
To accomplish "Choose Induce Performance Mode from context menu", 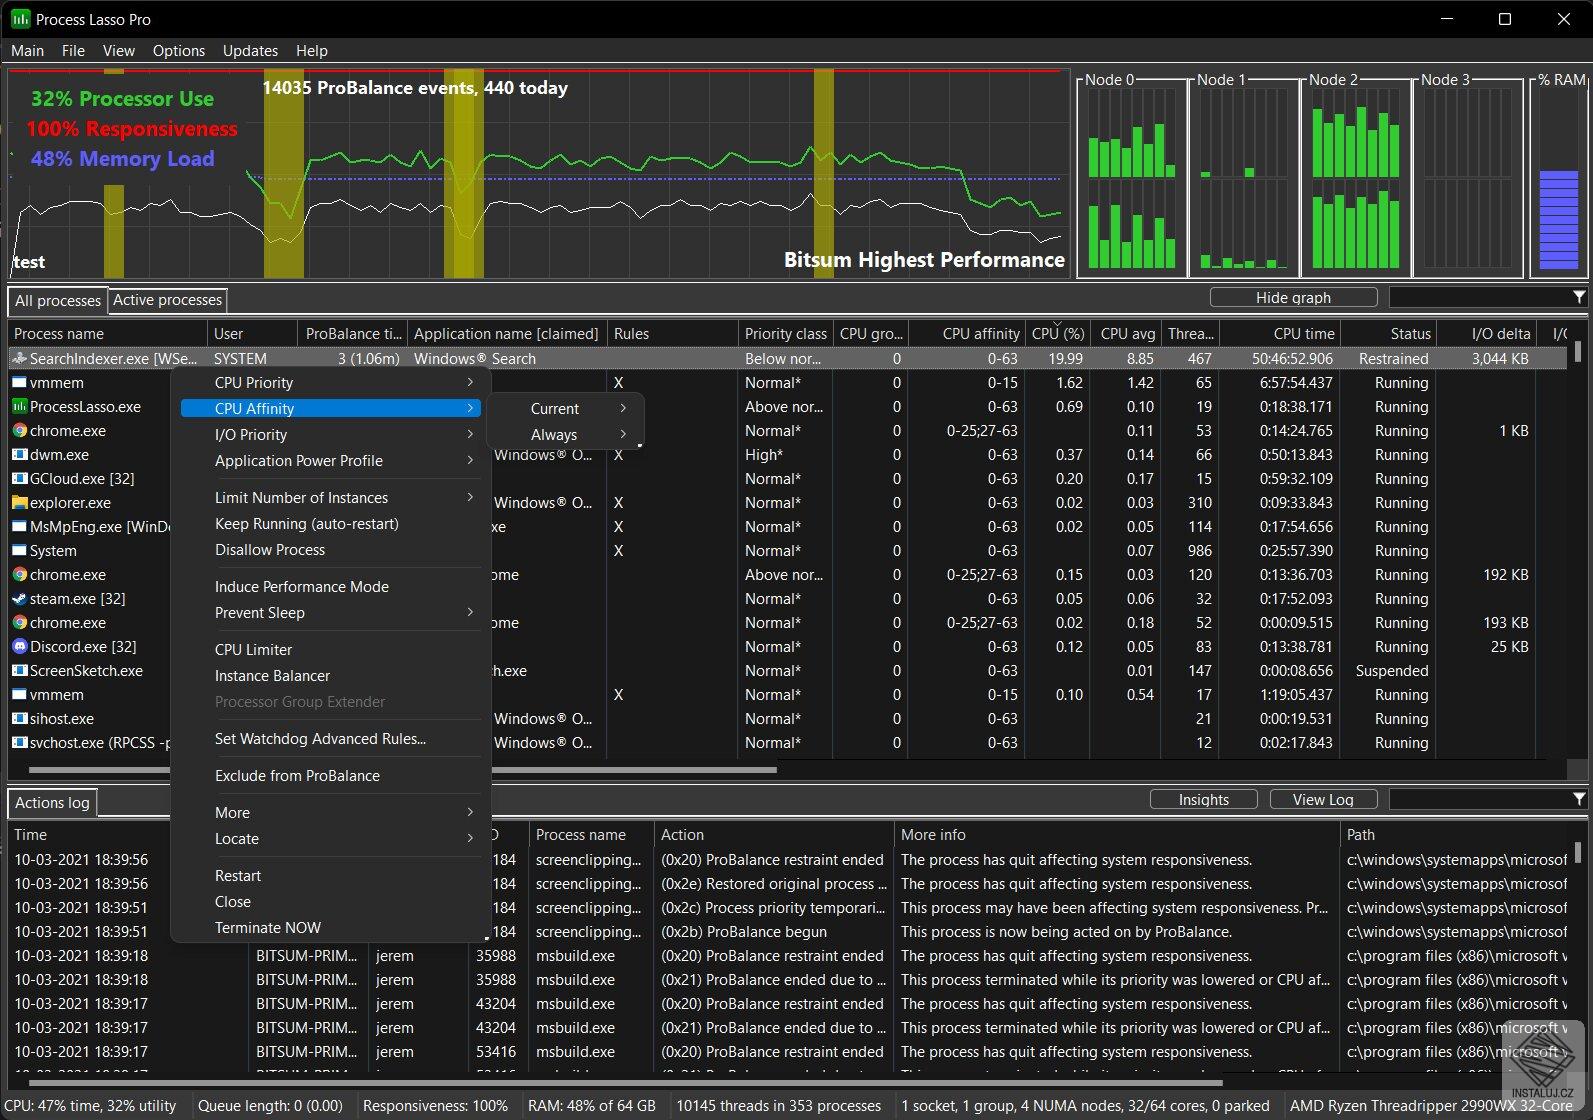I will coord(331,586).
